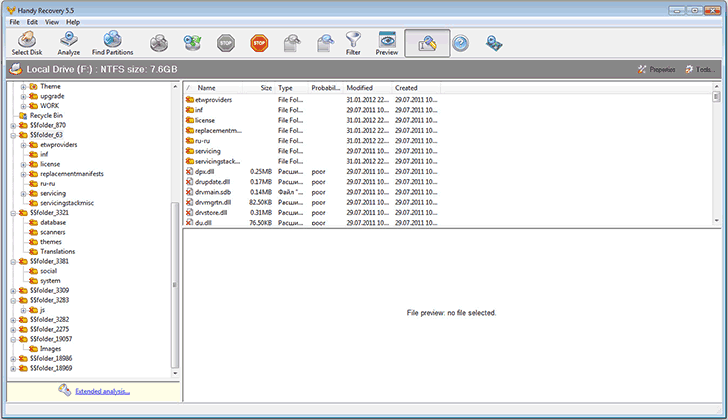Open the File menu
Viewport: 728px width, 420px height.
15,22
